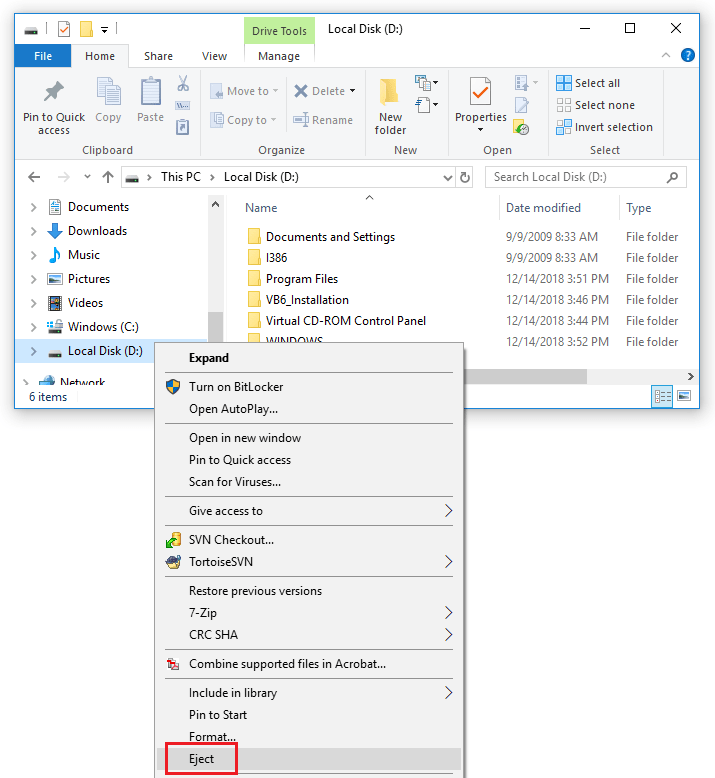715x778 pixels.
Task: Switch to the Share ribbon tab
Action: pyautogui.click(x=158, y=56)
